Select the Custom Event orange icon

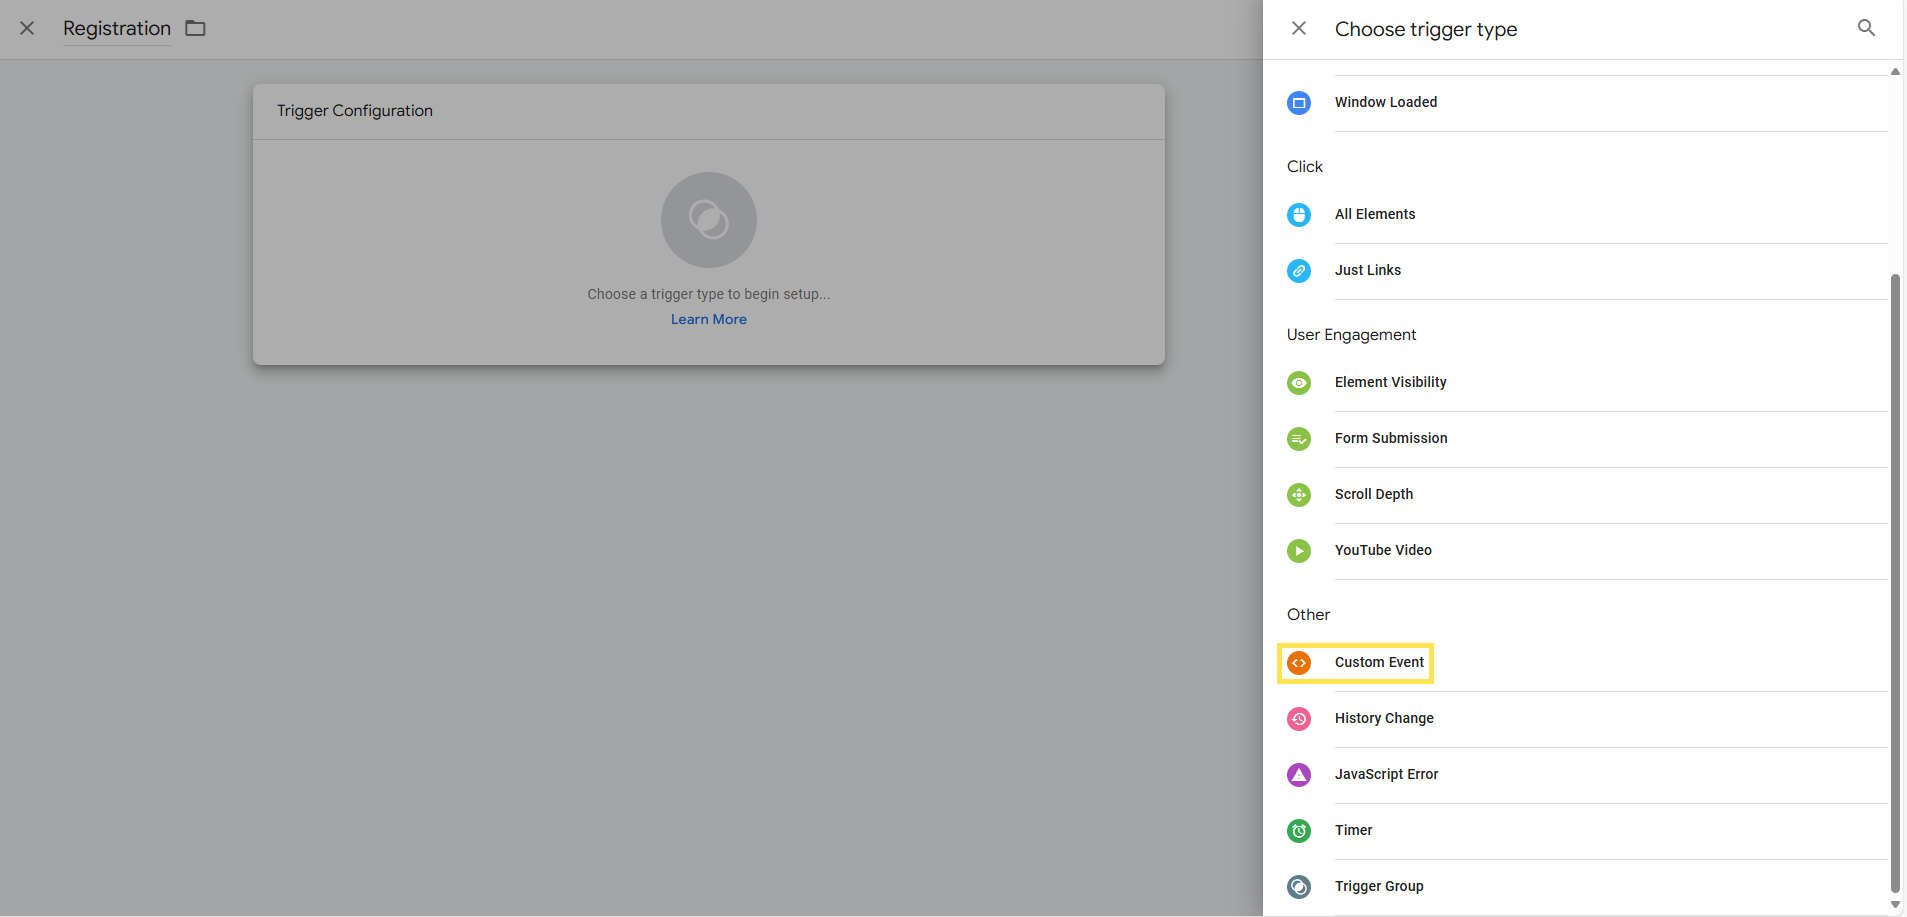click(x=1298, y=663)
